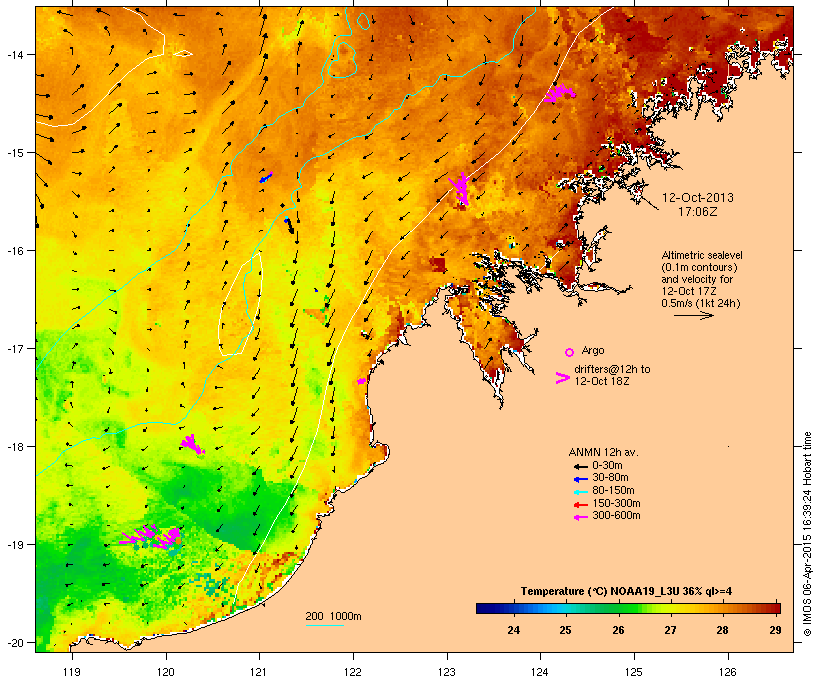Click the '126' longitude axis label
The height and width of the screenshot is (680, 820).
(x=727, y=672)
